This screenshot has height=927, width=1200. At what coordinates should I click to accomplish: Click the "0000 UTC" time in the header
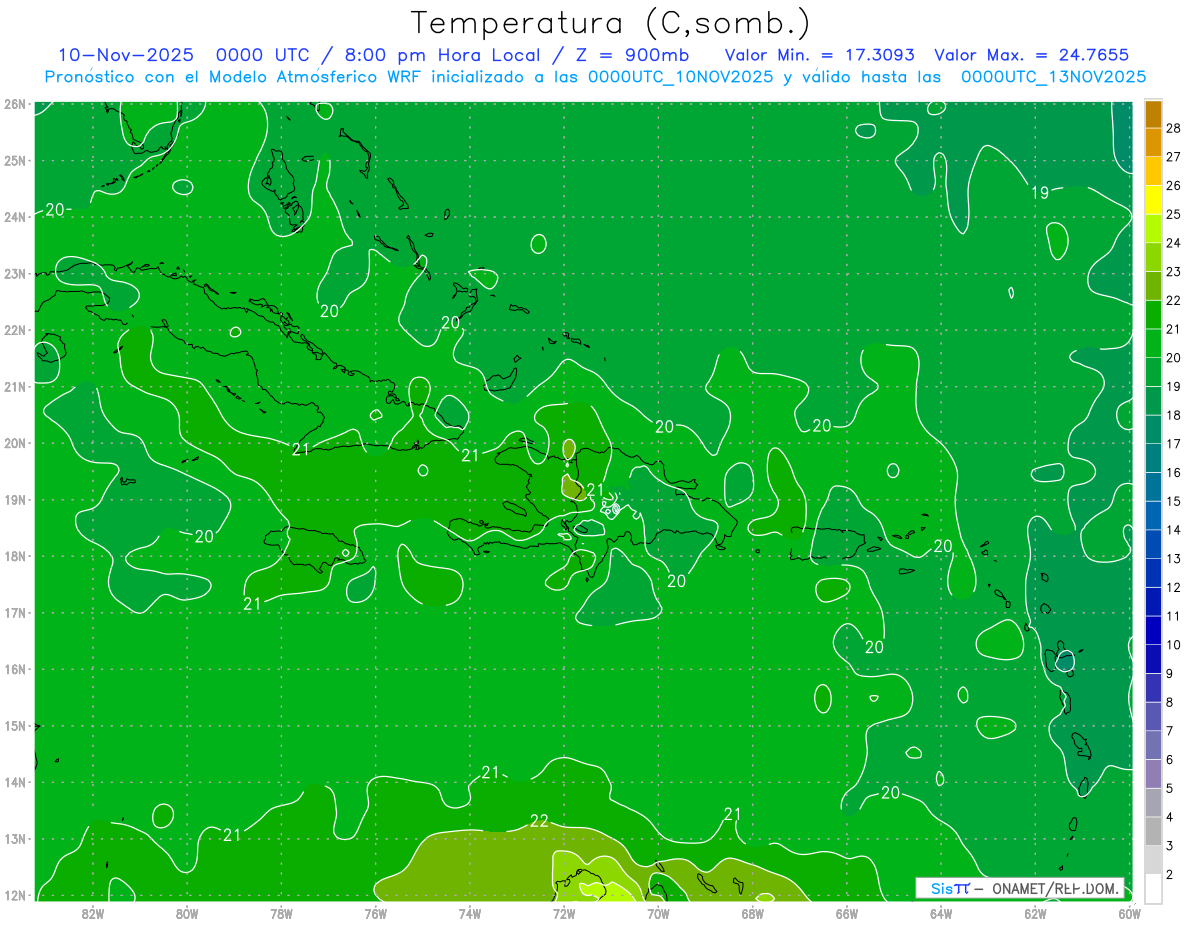(x=264, y=55)
